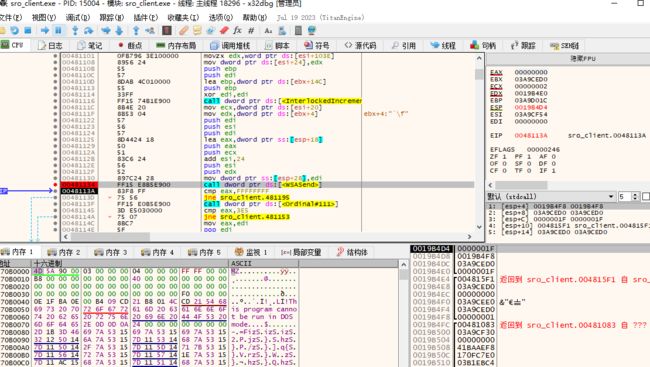This screenshot has height=367, width=650.
Task: Click the Open File folder icon
Action: click(x=2, y=30)
